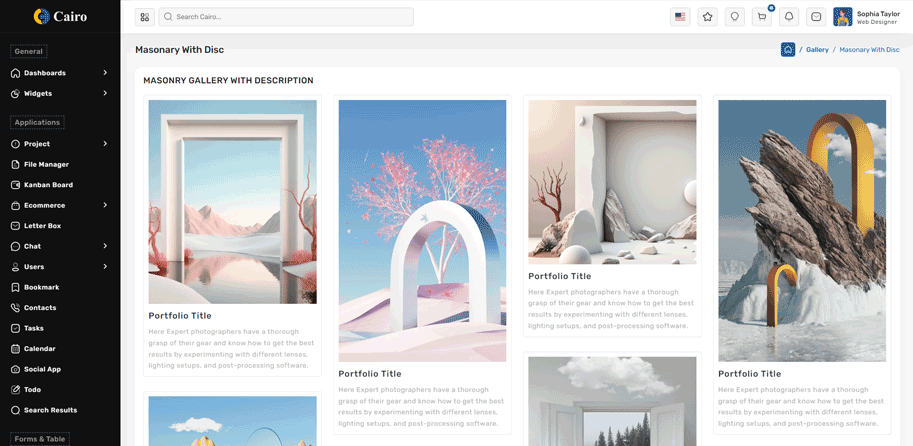Expand the Ecommerce sidebar menu

point(60,205)
